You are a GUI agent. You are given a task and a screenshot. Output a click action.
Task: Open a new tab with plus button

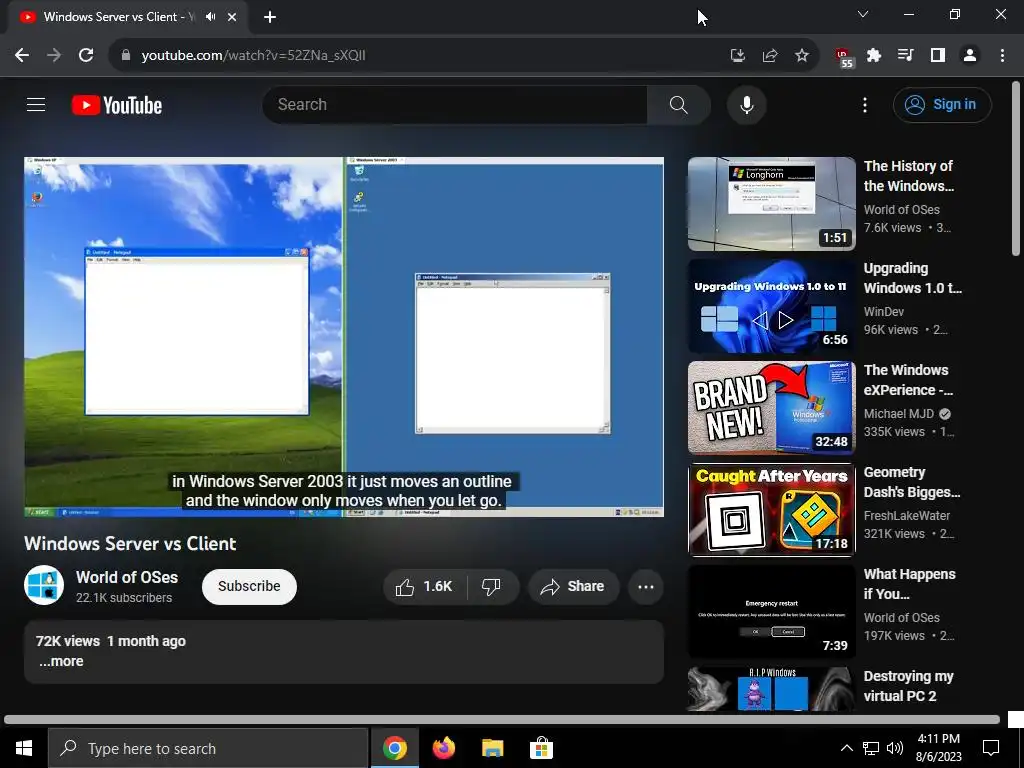click(x=270, y=18)
